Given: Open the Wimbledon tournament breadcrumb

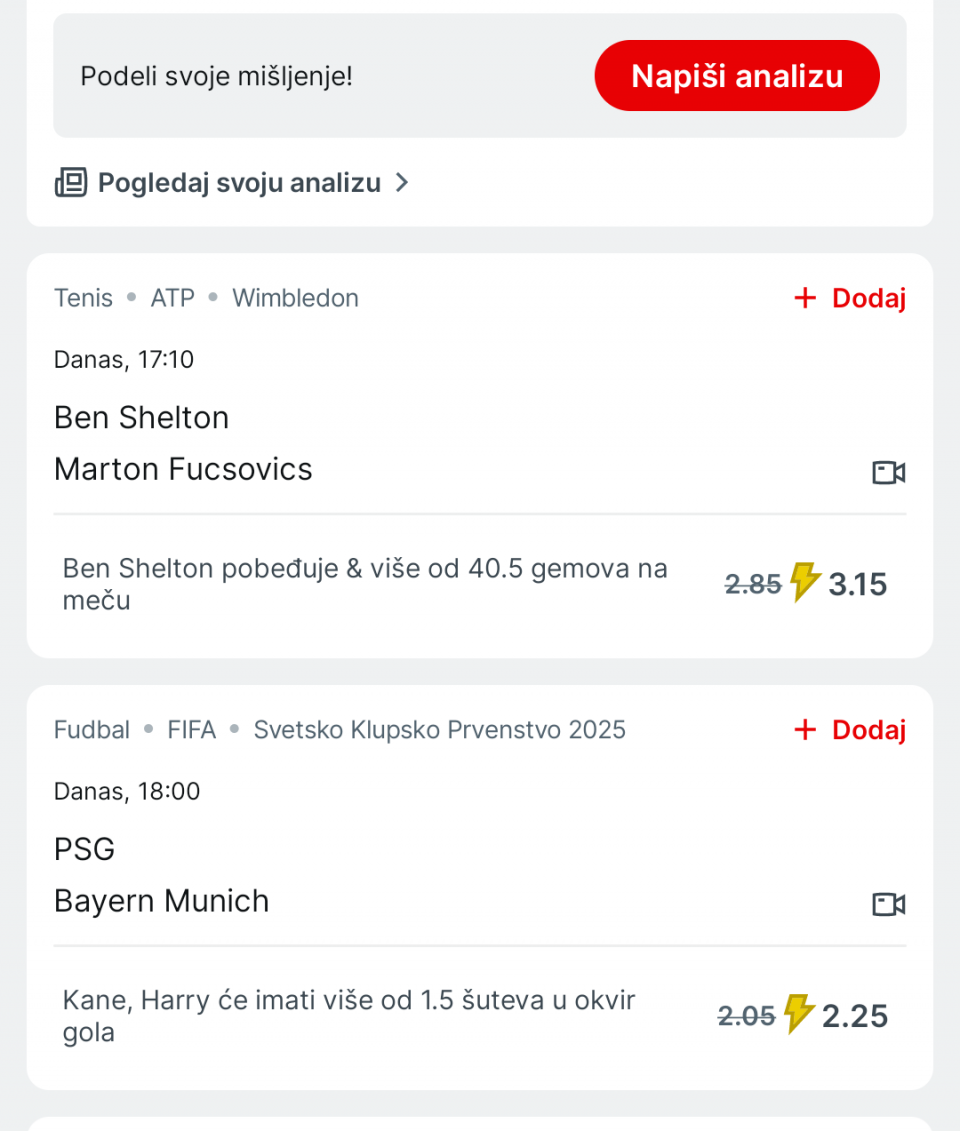Looking at the screenshot, I should click(295, 298).
